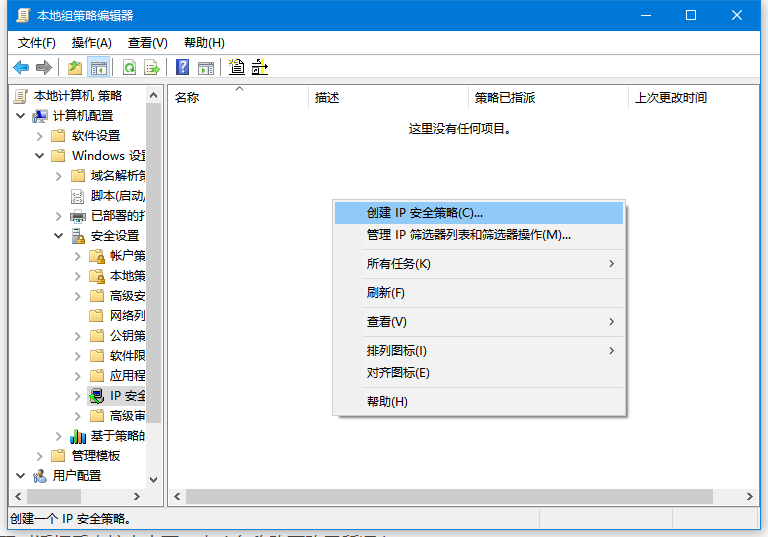Open the 操作(A) menu
This screenshot has height=537, width=768.
tap(92, 43)
